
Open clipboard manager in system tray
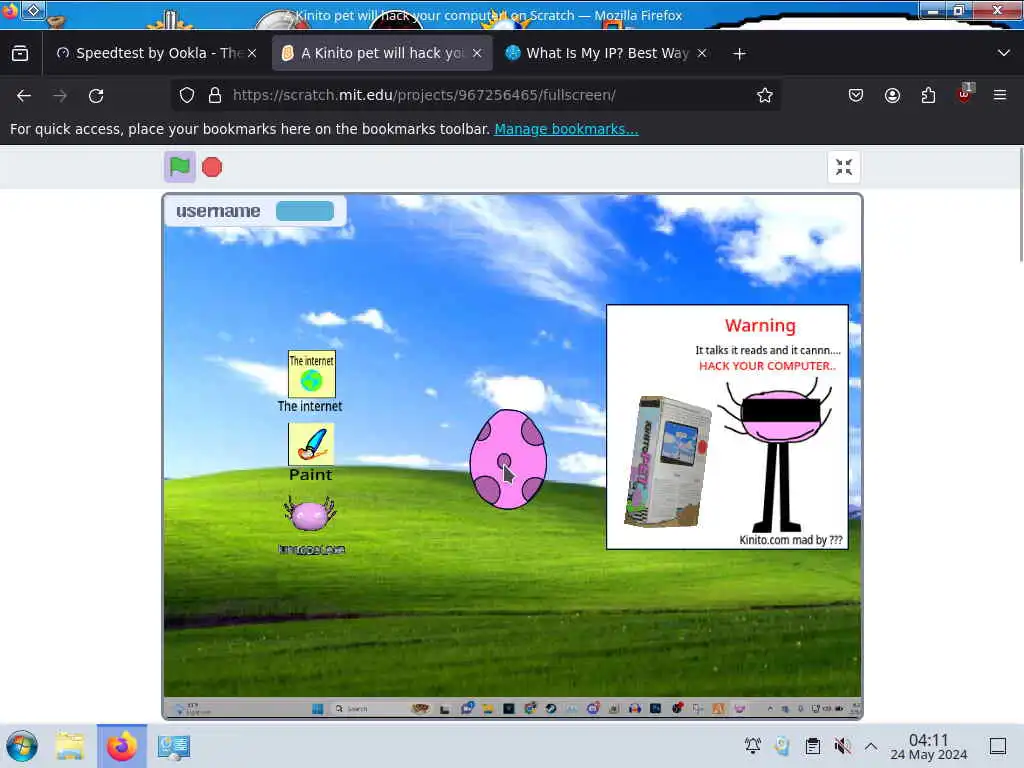pyautogui.click(x=812, y=746)
